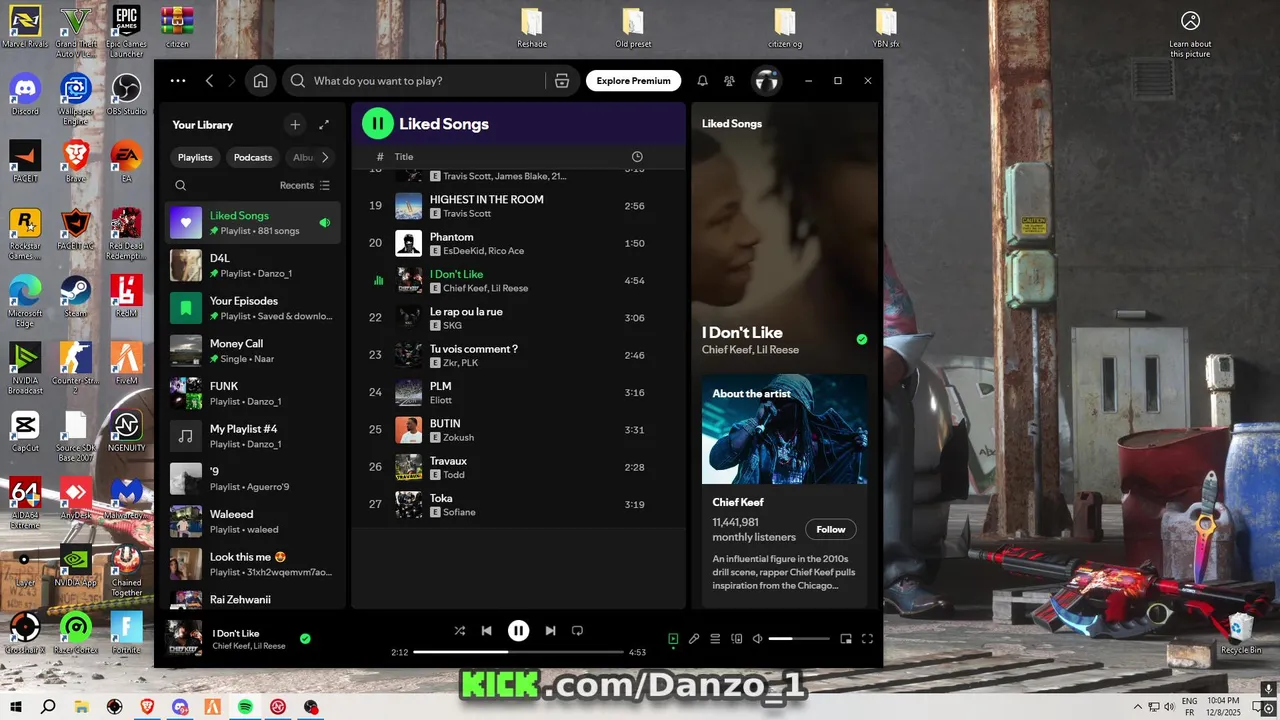Open Your Episodes in library
Image resolution: width=1280 pixels, height=720 pixels.
coord(253,308)
